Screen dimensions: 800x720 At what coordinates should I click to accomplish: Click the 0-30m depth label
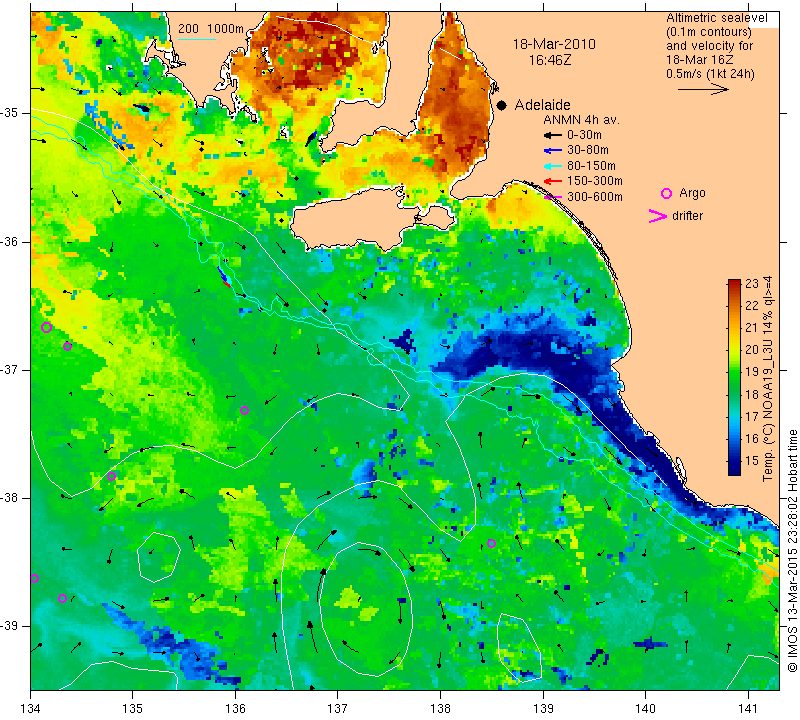584,135
